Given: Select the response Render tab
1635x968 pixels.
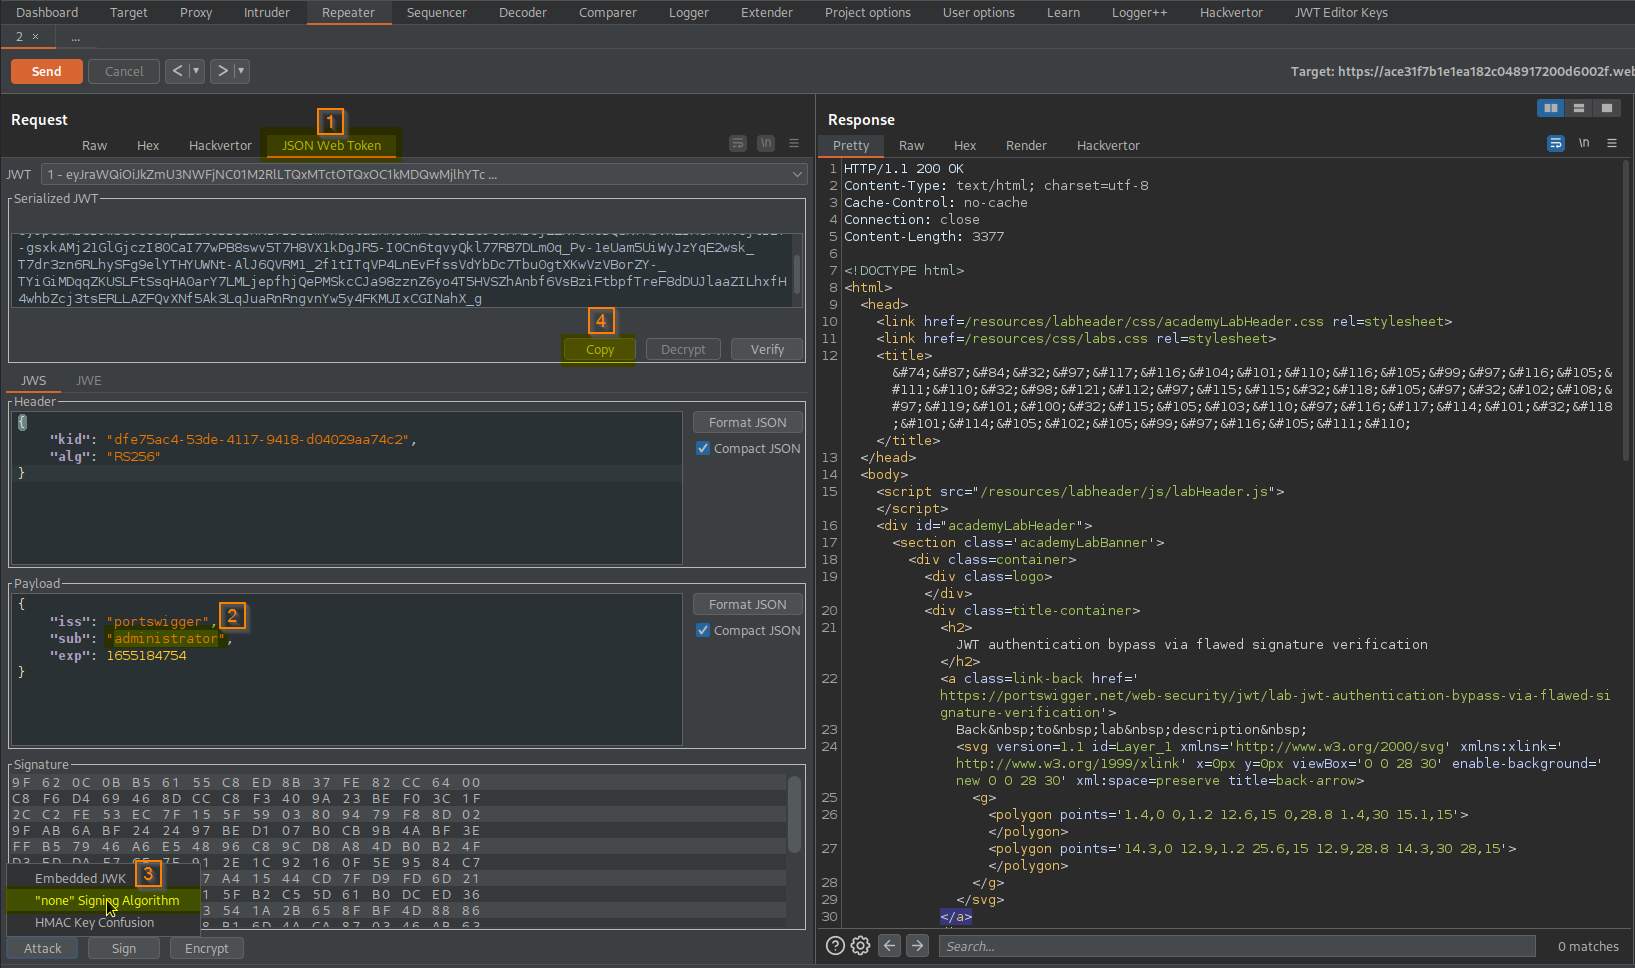Looking at the screenshot, I should pyautogui.click(x=1026, y=145).
